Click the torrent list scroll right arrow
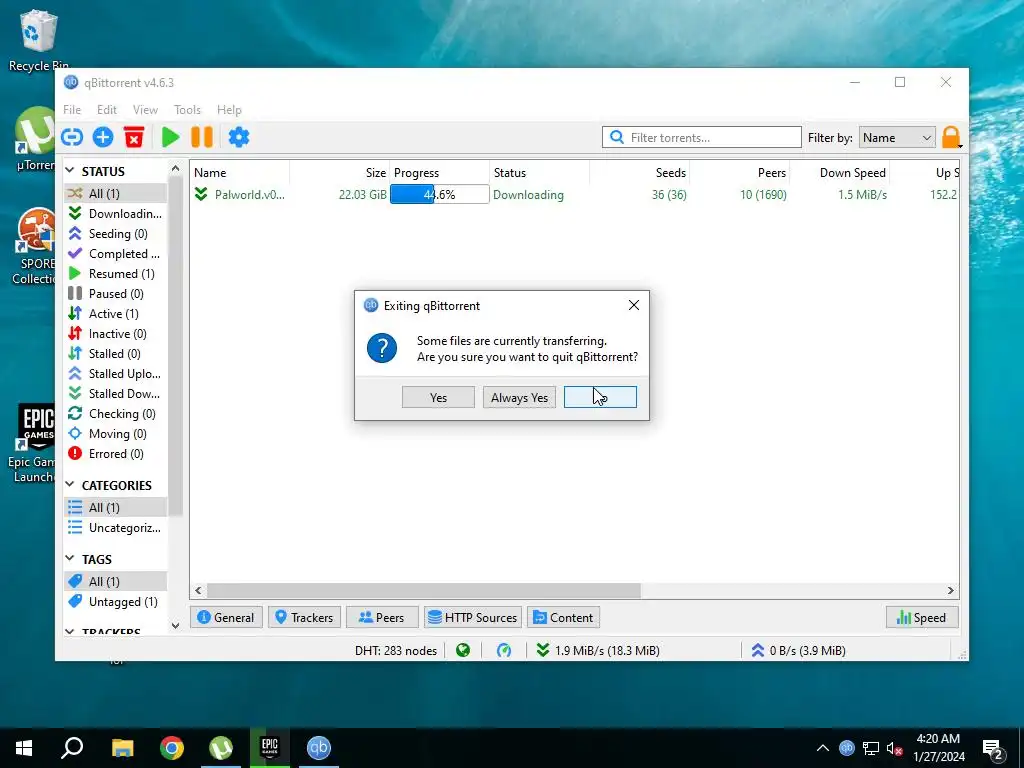Viewport: 1024px width, 768px height. click(x=951, y=590)
